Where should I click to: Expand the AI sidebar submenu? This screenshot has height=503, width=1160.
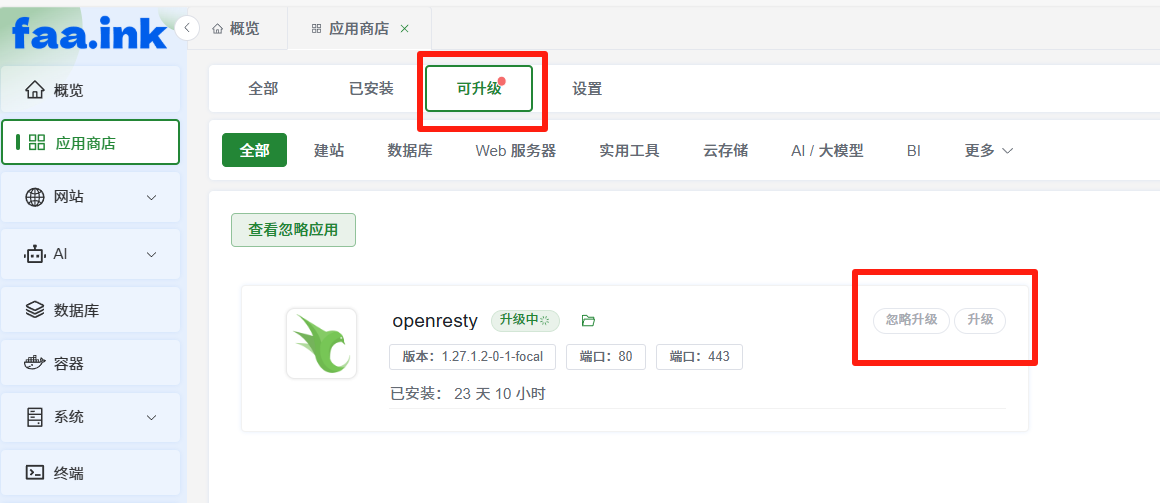[x=90, y=254]
